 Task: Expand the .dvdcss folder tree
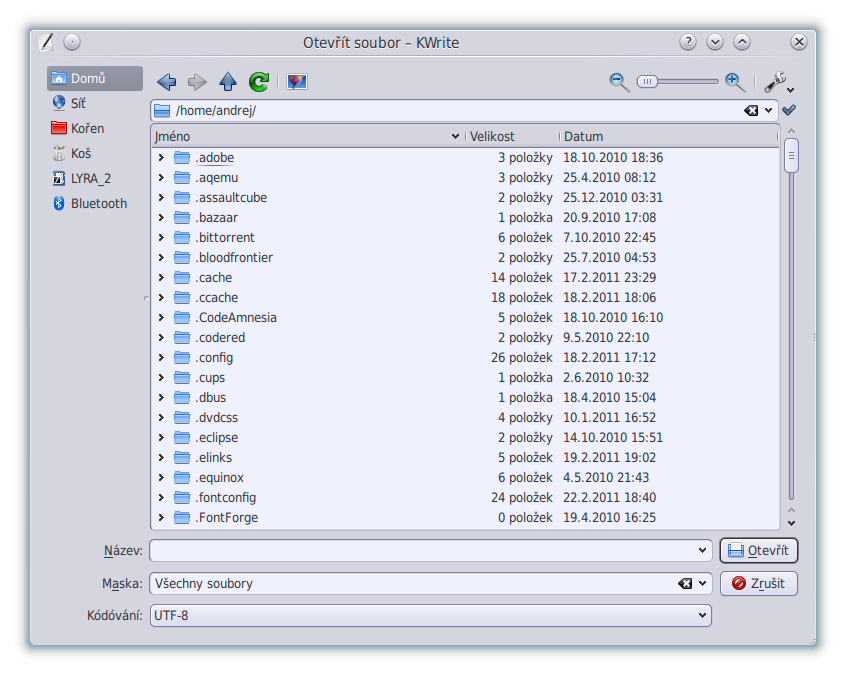tap(161, 418)
